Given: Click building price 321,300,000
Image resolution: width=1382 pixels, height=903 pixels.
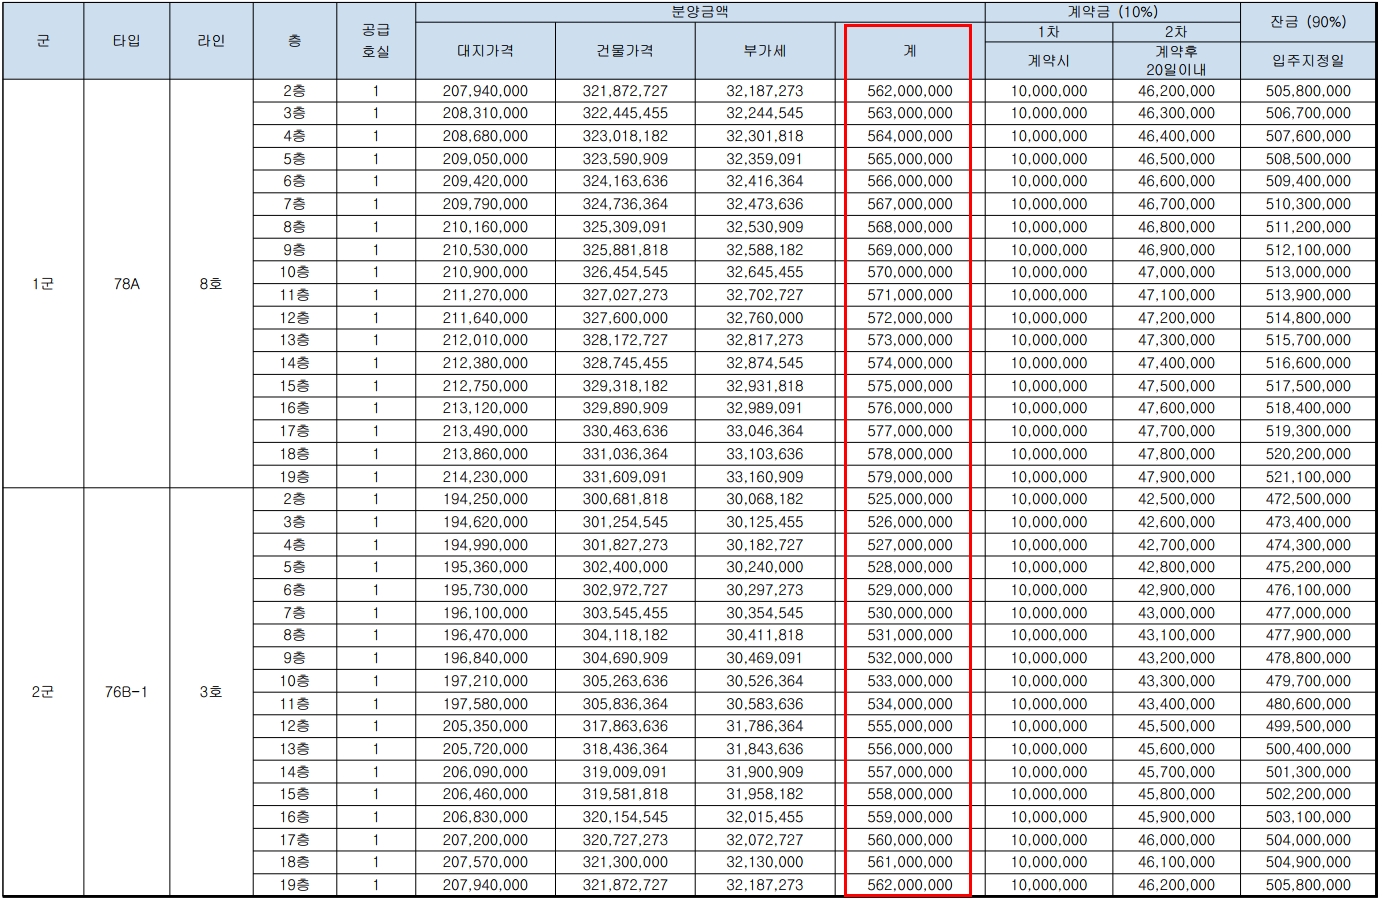Looking at the screenshot, I should pyautogui.click(x=625, y=862).
